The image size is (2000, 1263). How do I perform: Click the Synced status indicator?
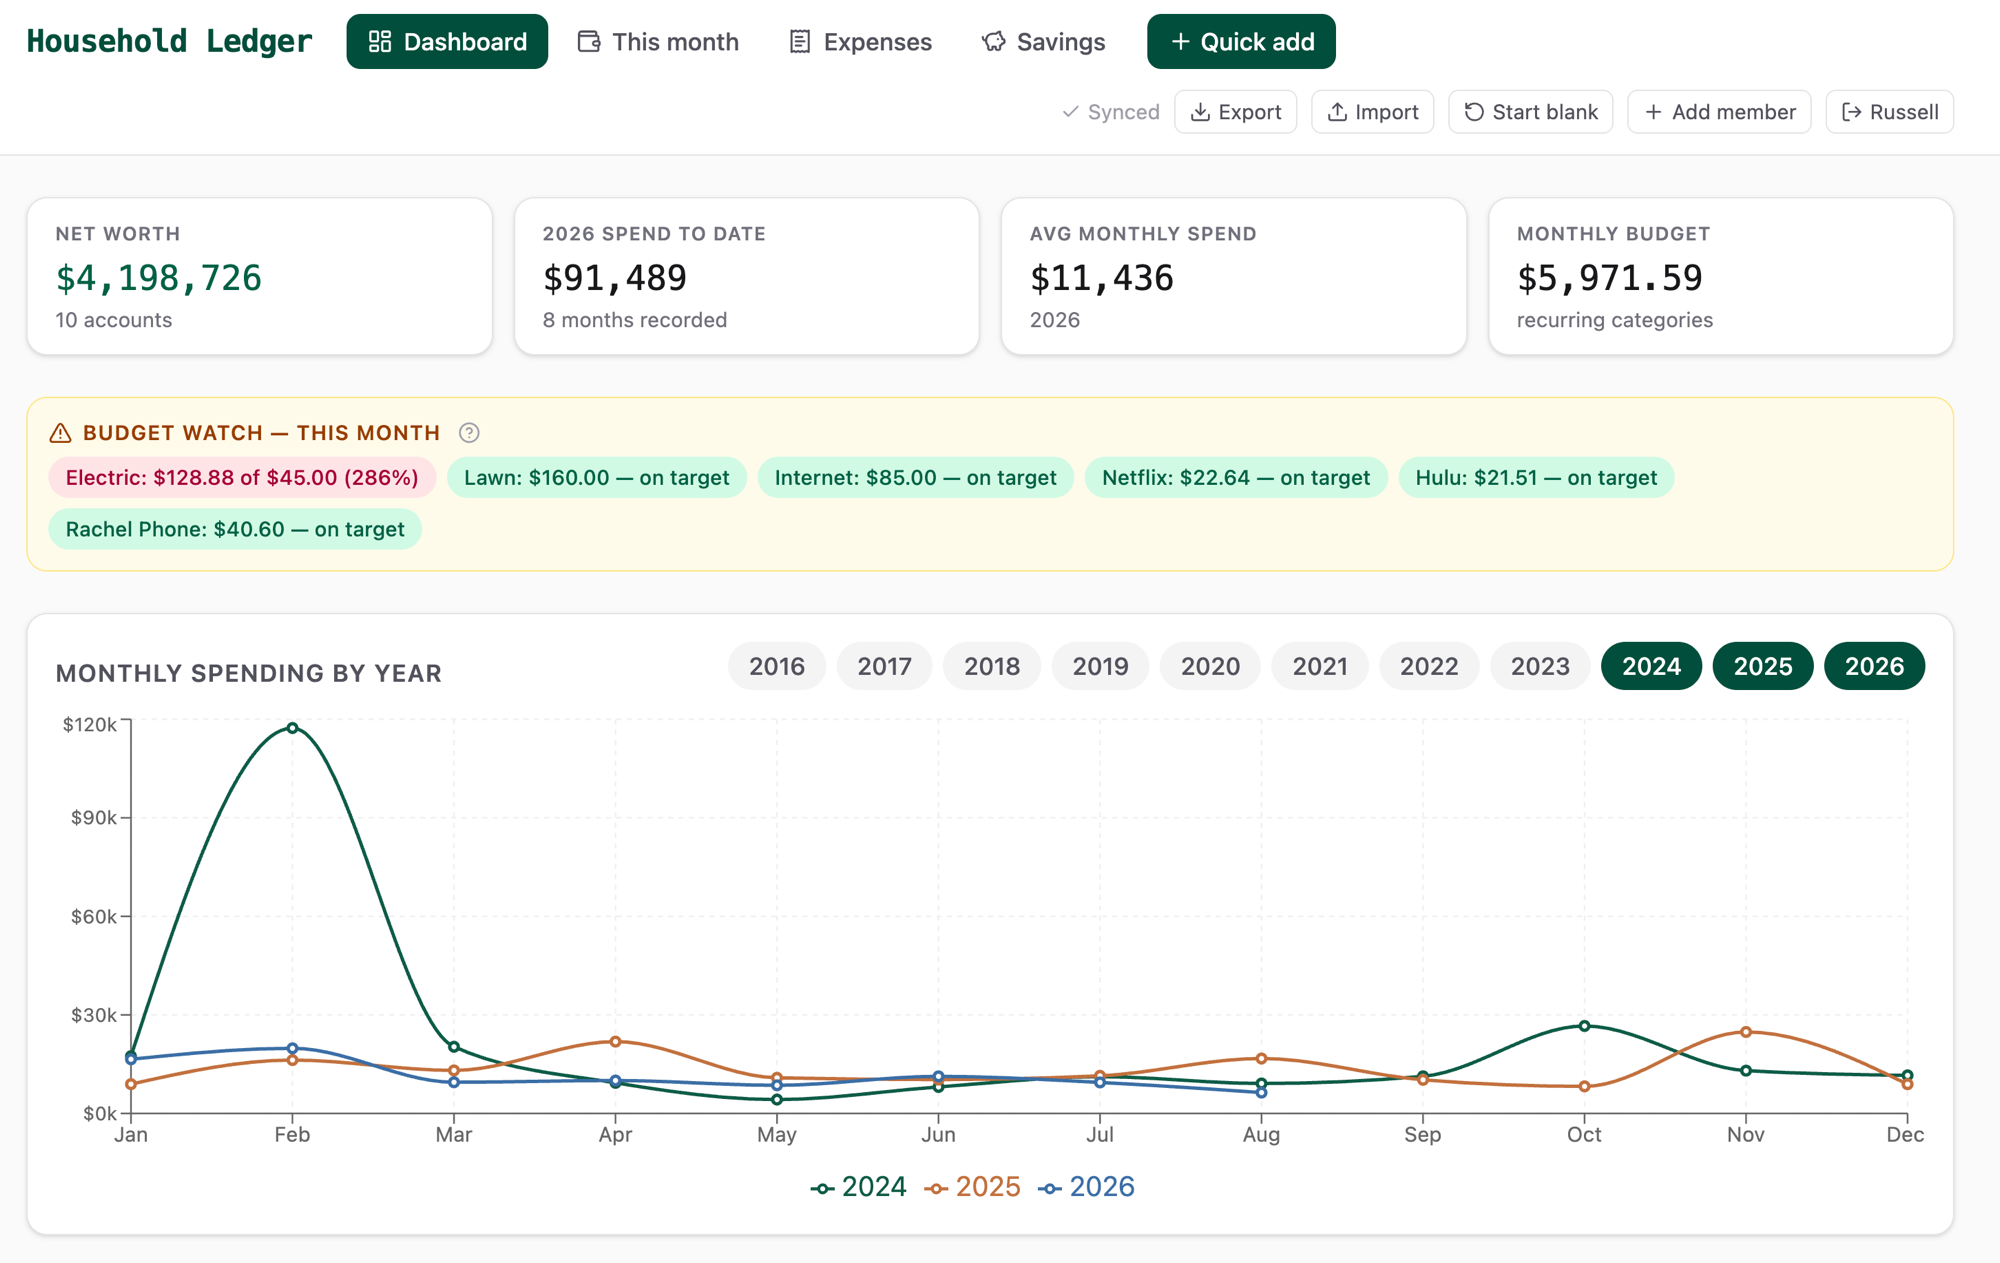coord(1111,112)
